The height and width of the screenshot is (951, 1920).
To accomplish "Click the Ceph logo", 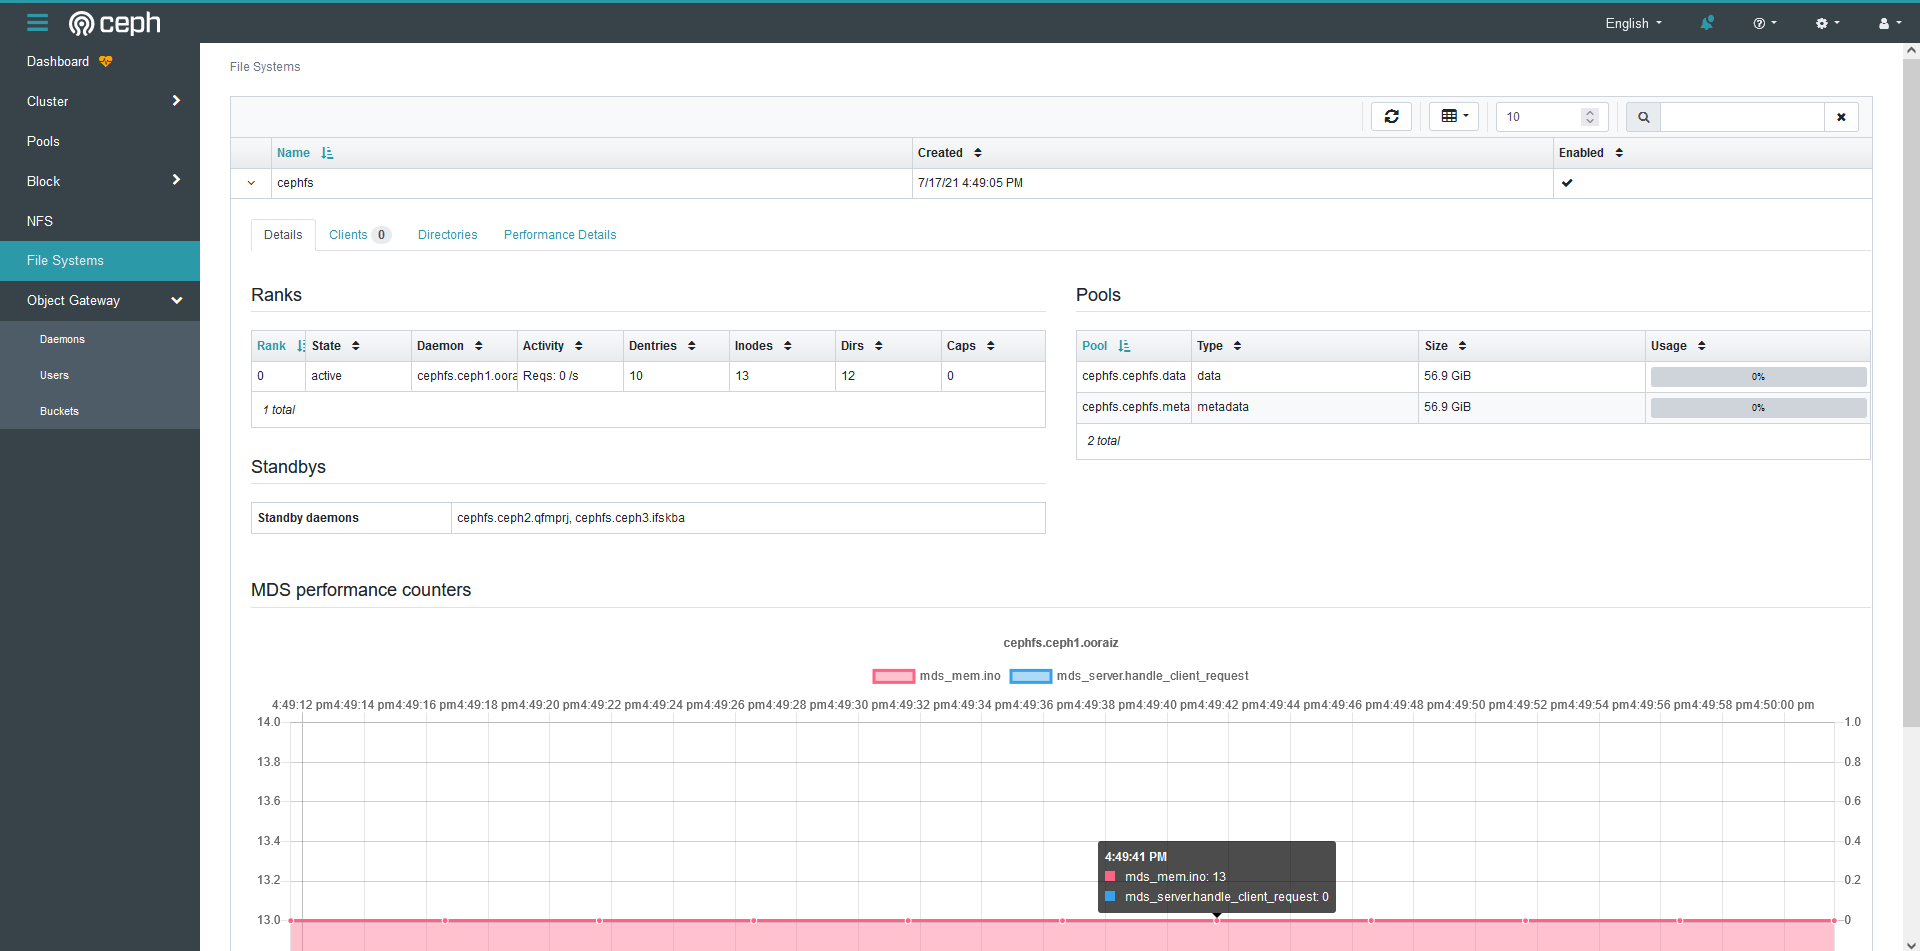I will coord(114,23).
